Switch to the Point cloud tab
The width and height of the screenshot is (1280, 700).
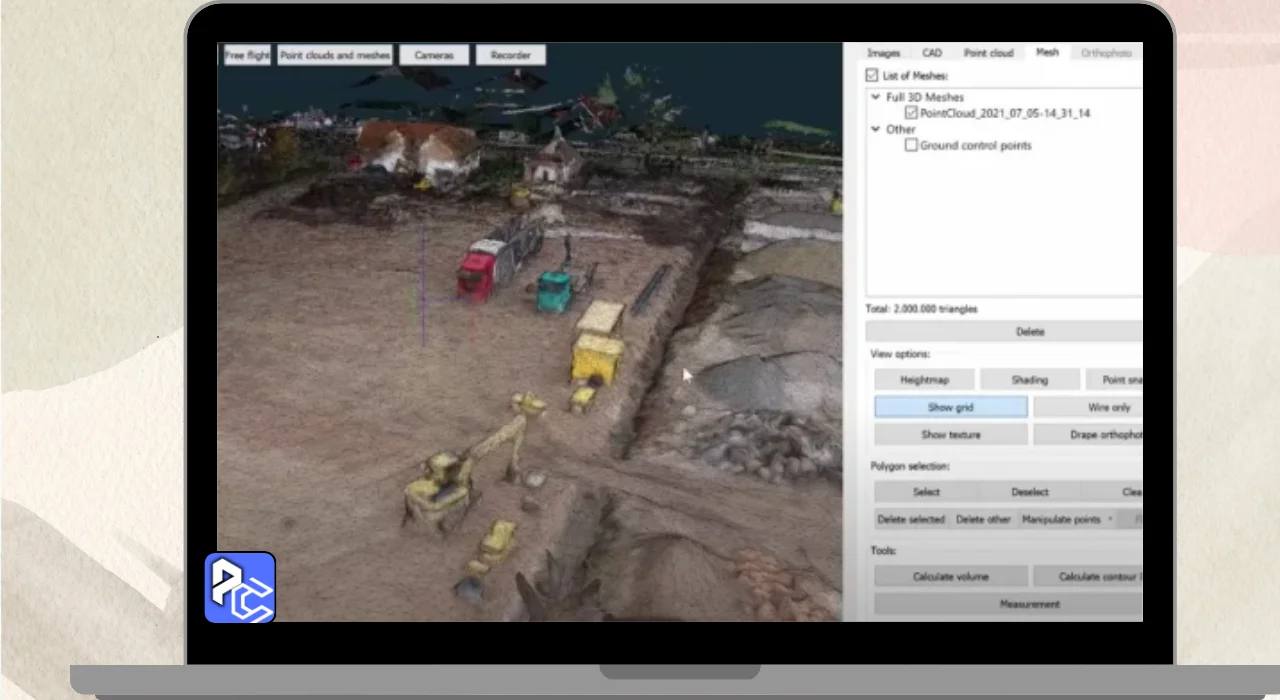click(988, 53)
